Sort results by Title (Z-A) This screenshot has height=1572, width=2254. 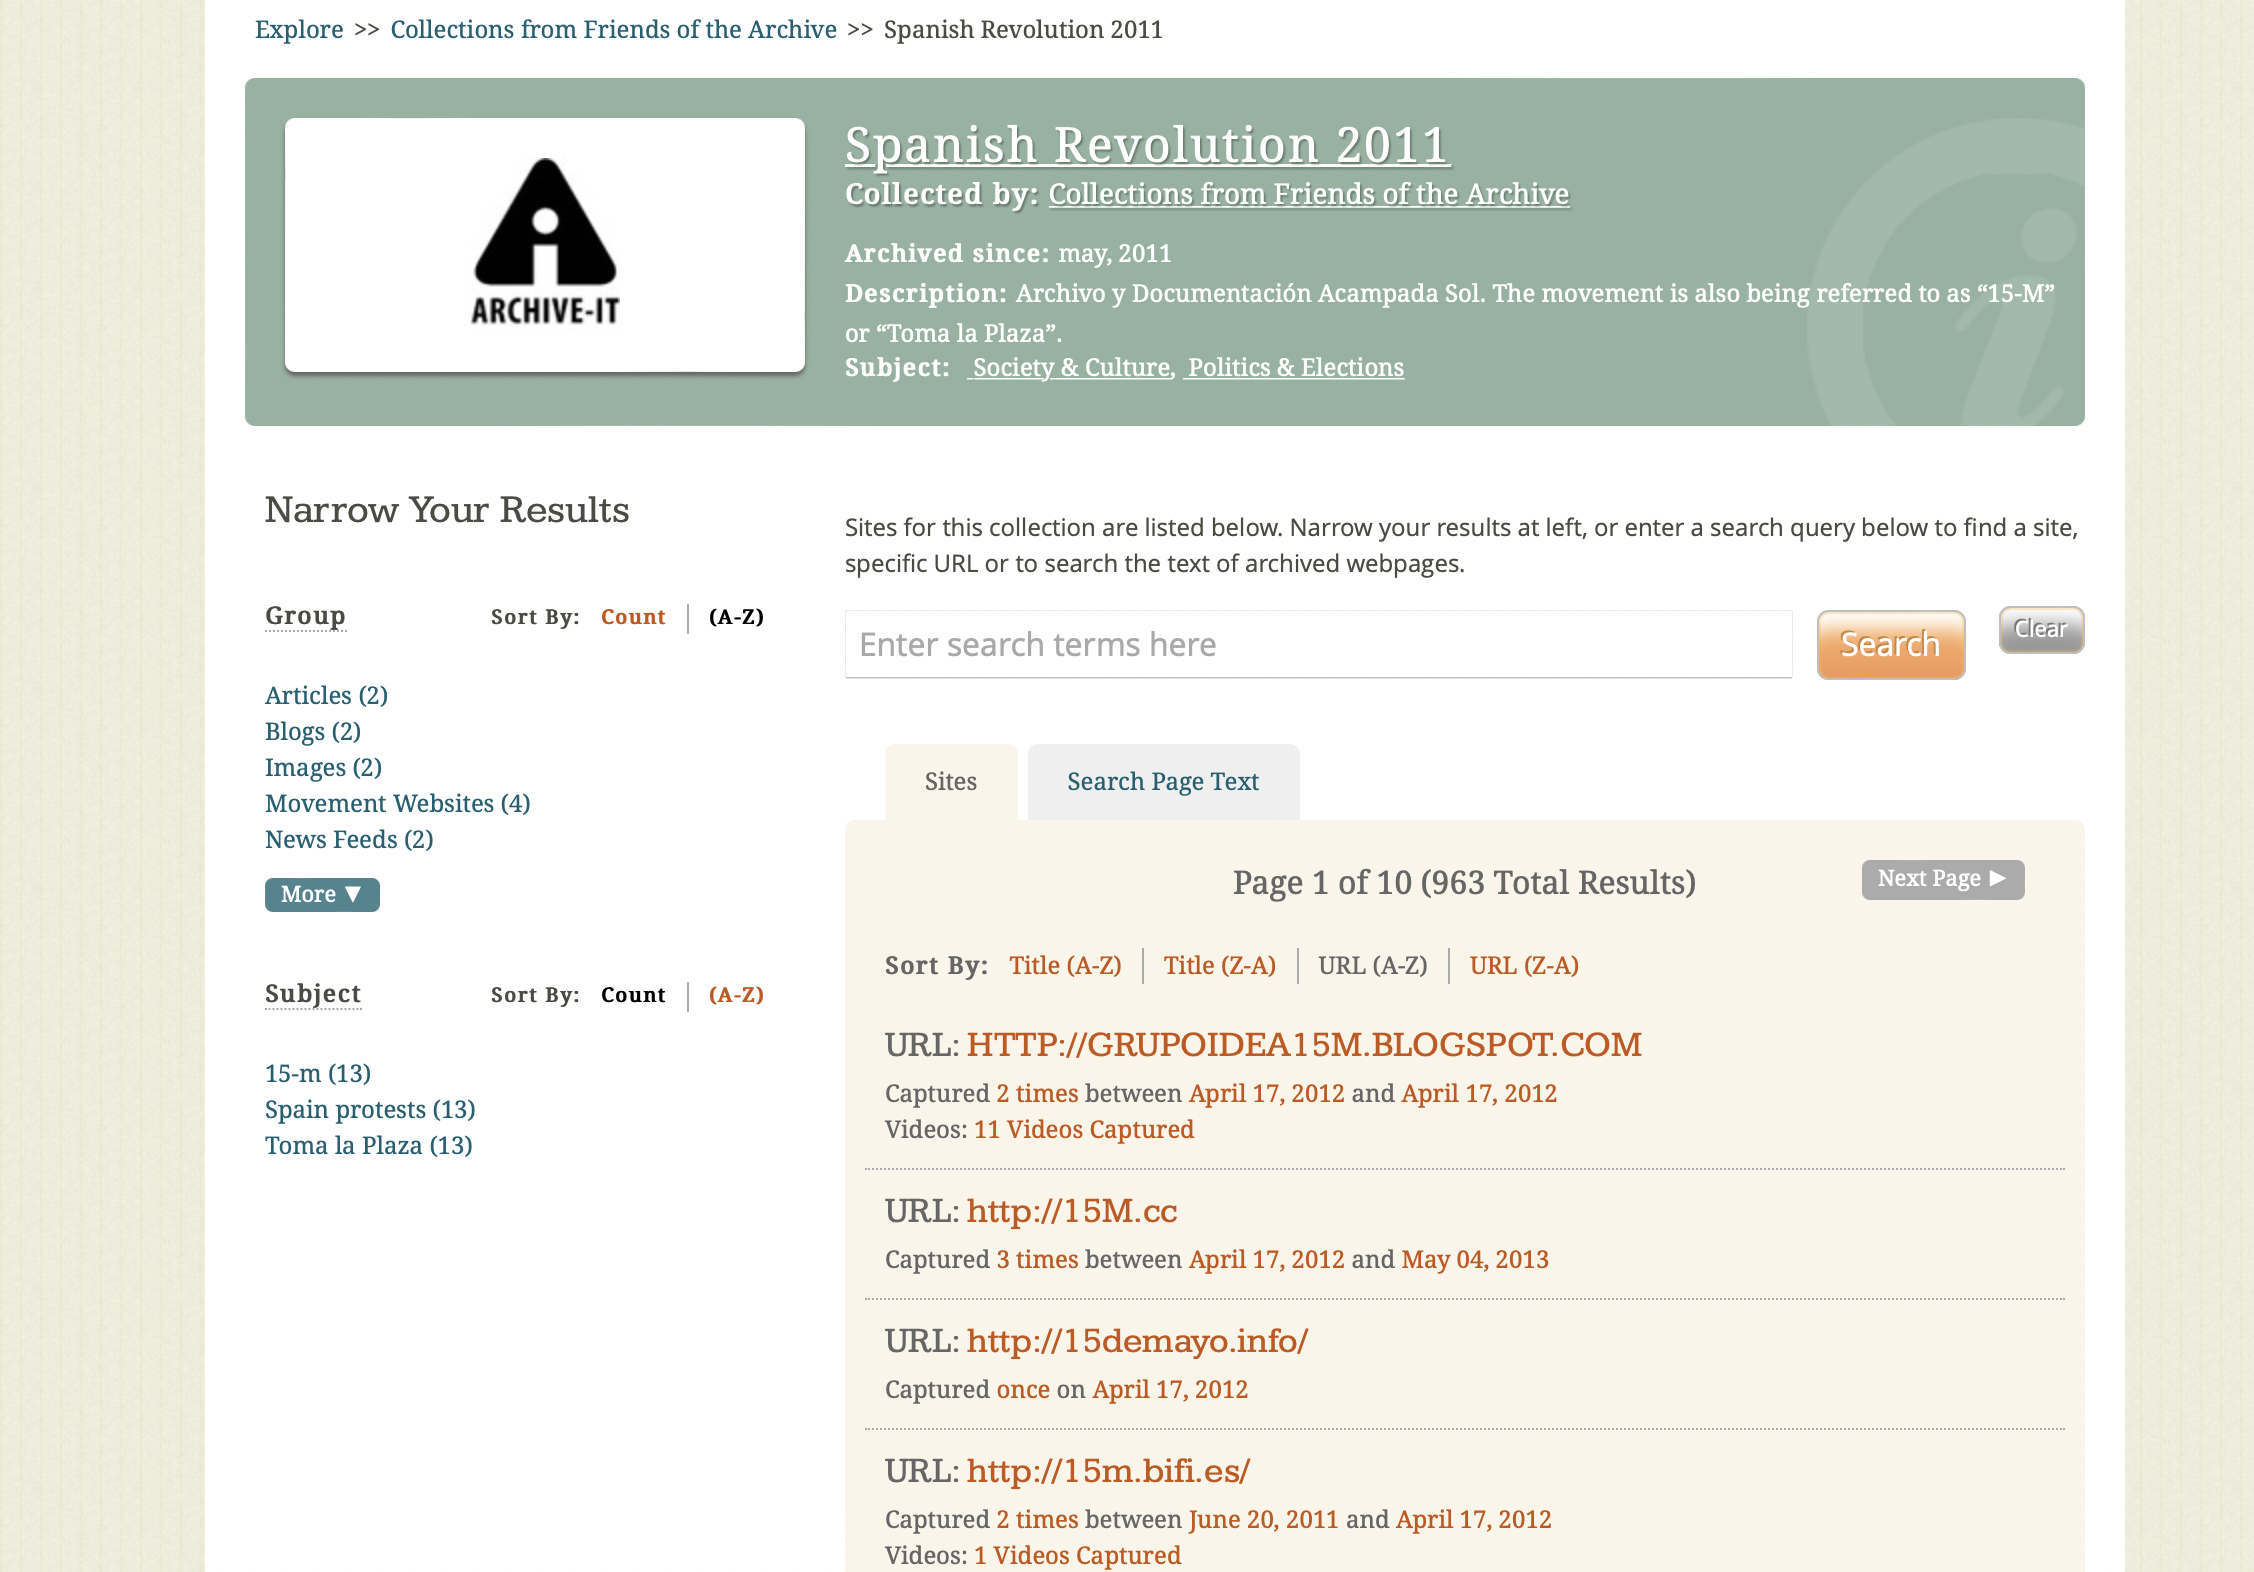(1219, 965)
